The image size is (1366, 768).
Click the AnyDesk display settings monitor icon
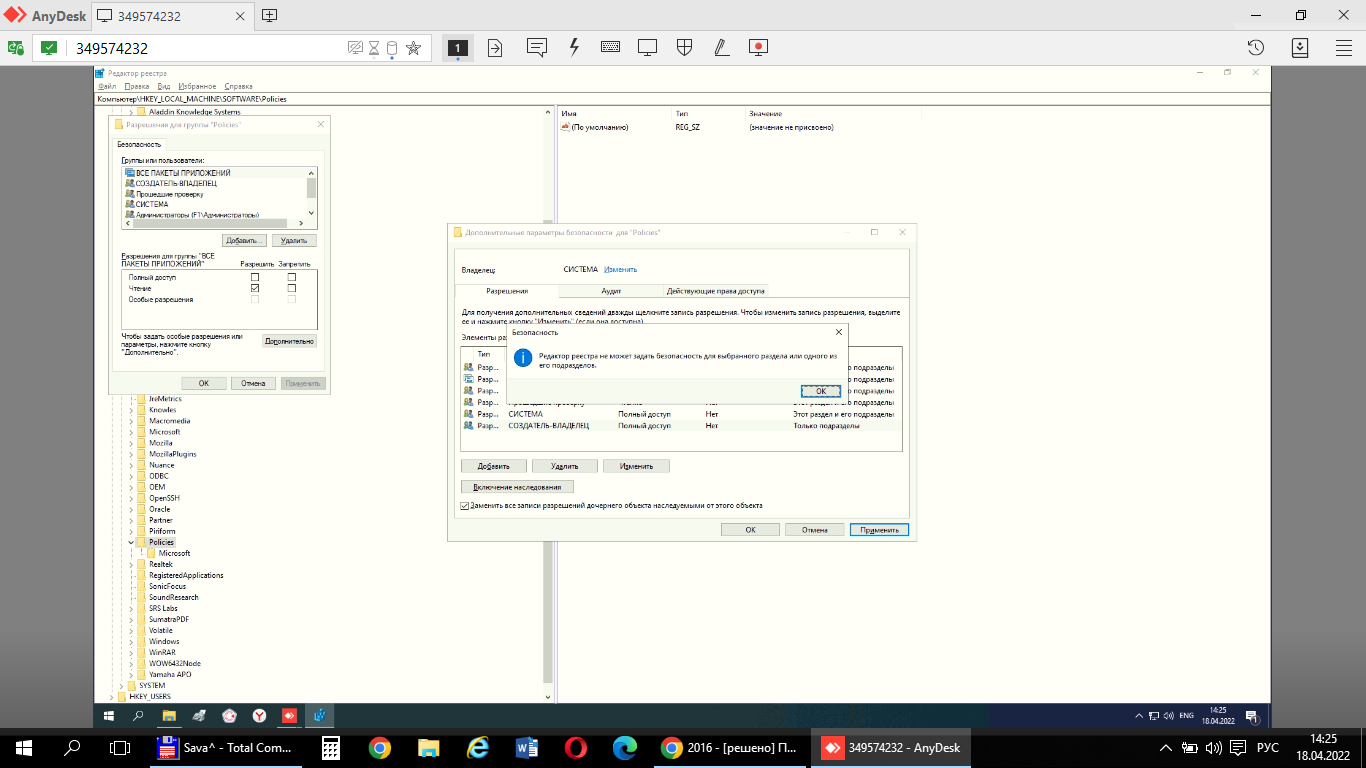point(647,47)
